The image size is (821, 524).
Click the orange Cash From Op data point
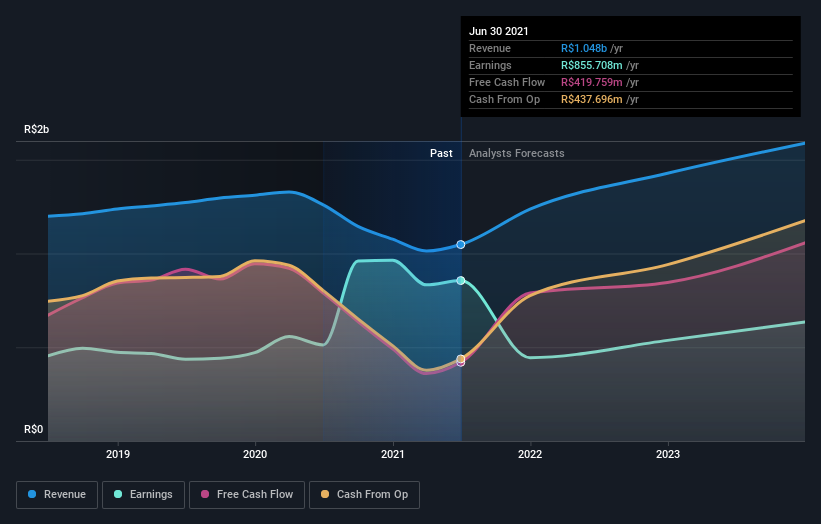coord(461,359)
